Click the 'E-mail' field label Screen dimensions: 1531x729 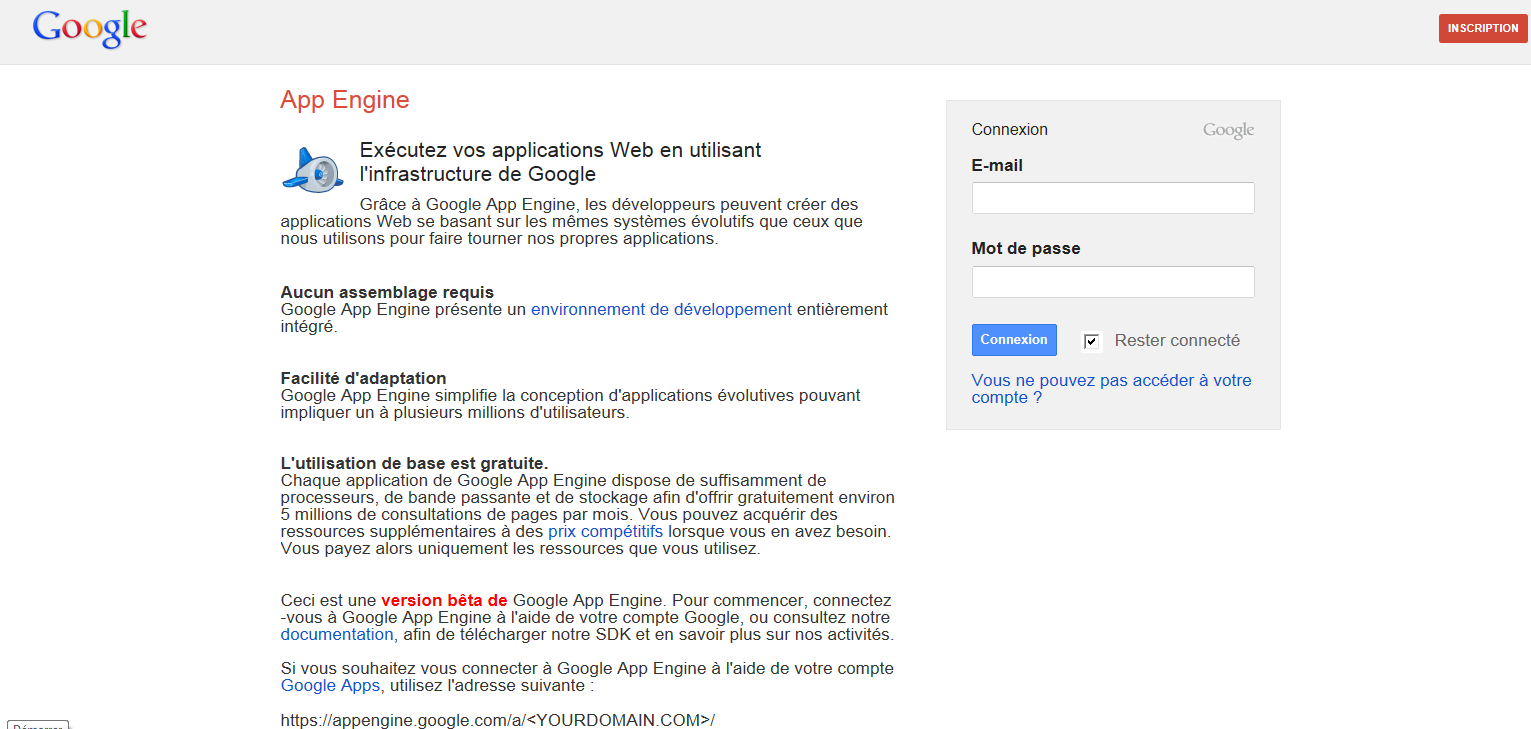997,165
